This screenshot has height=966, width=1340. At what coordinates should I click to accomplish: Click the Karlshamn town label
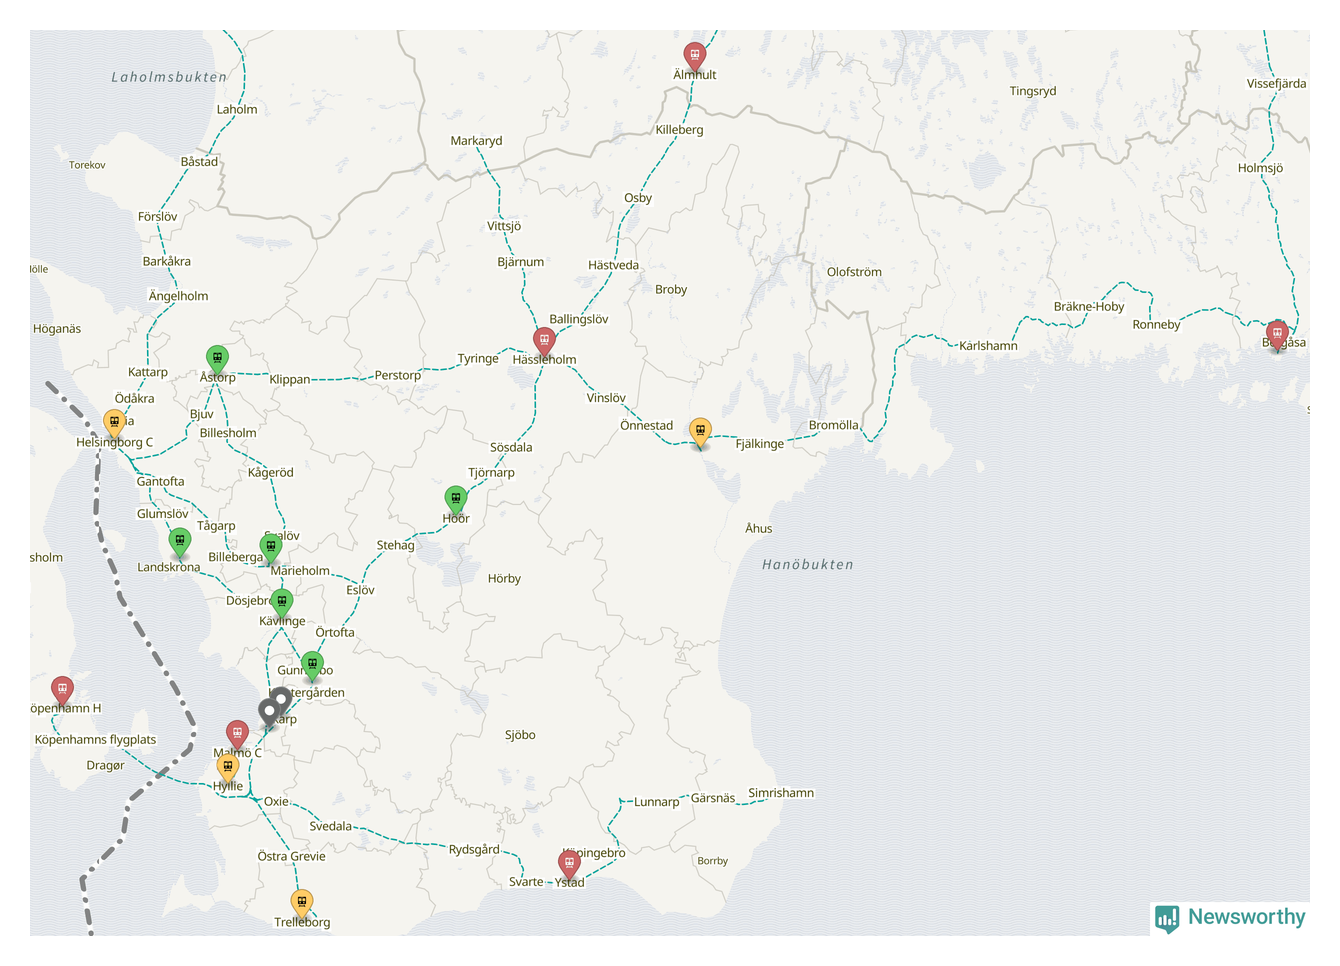pos(989,346)
